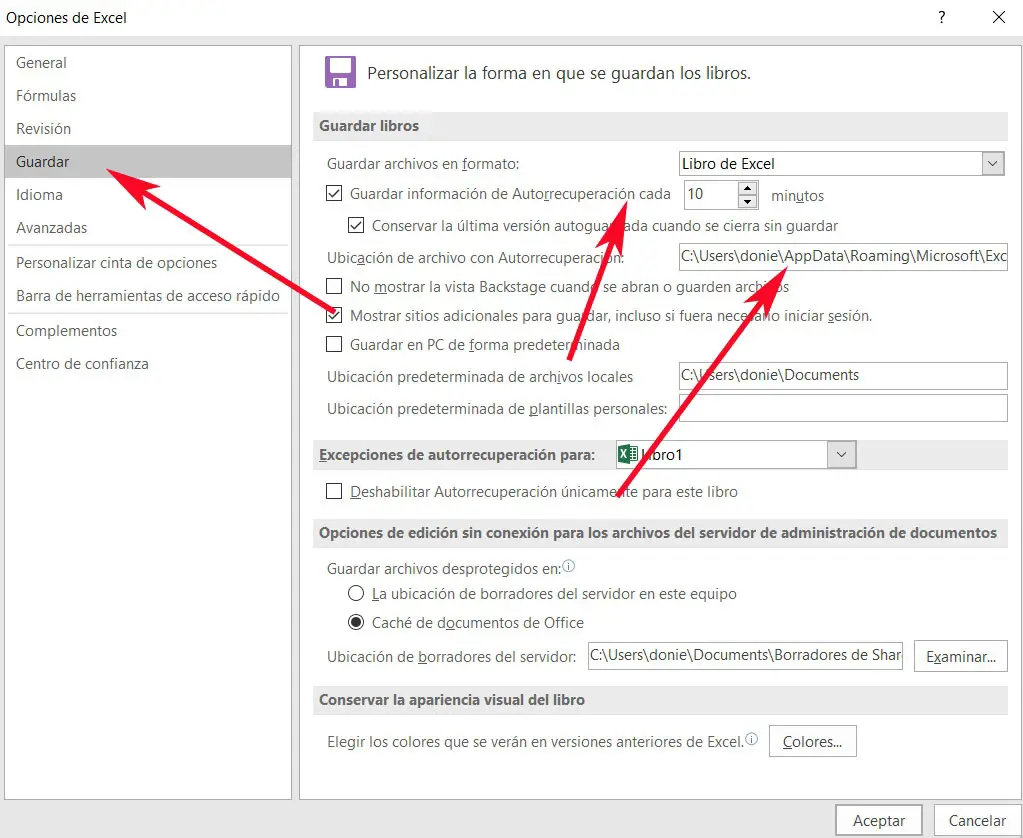Enable 'Guardar en PC de forma predeterminada'
Screen dimensions: 1023x838
(x=334, y=344)
